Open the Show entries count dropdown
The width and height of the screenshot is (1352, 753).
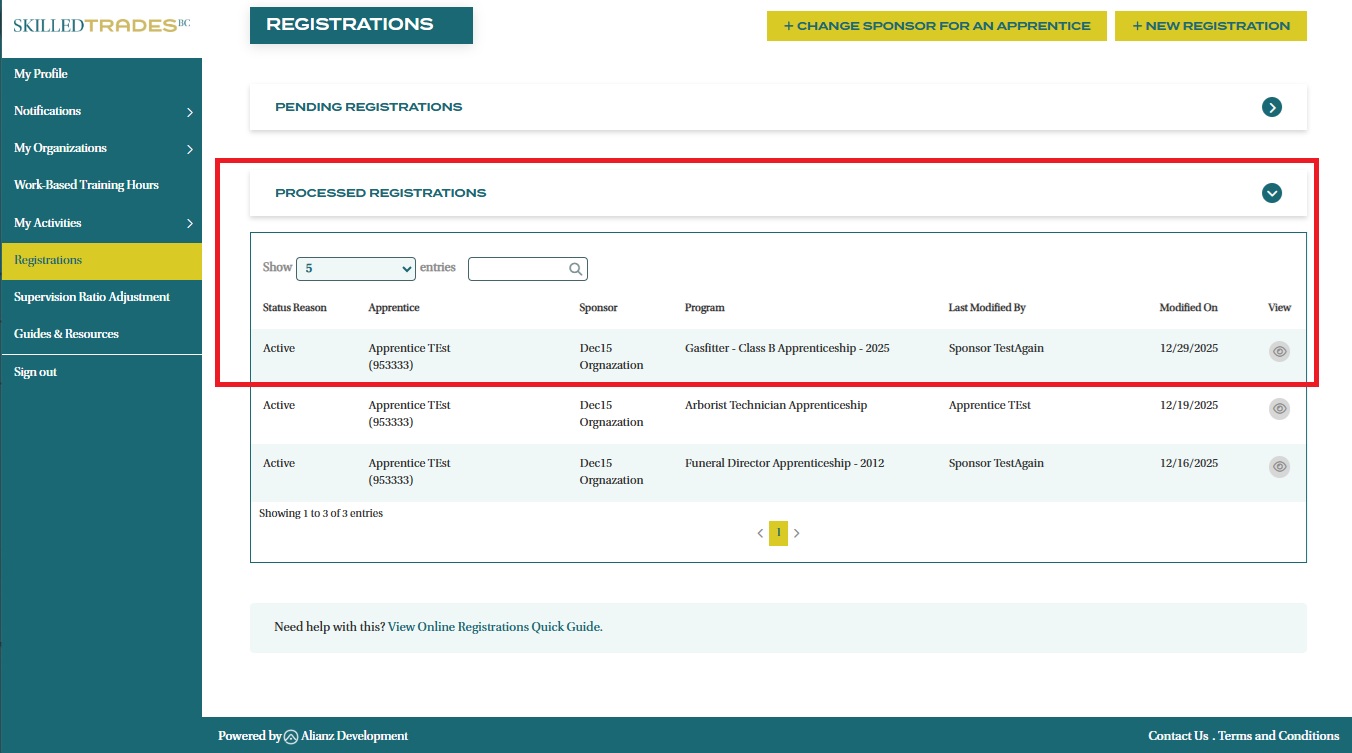tap(356, 268)
